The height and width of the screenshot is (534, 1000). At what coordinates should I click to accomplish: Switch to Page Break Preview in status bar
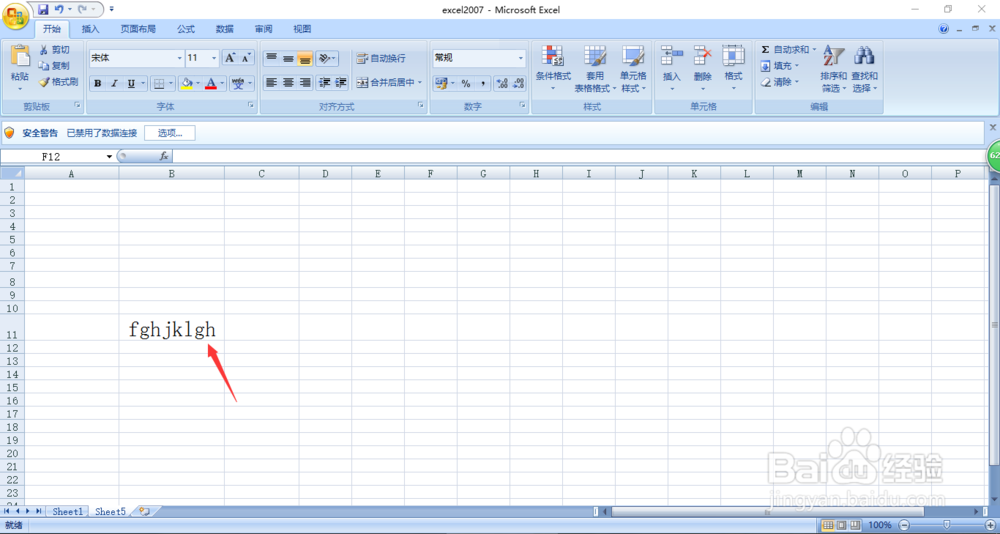pyautogui.click(x=856, y=525)
